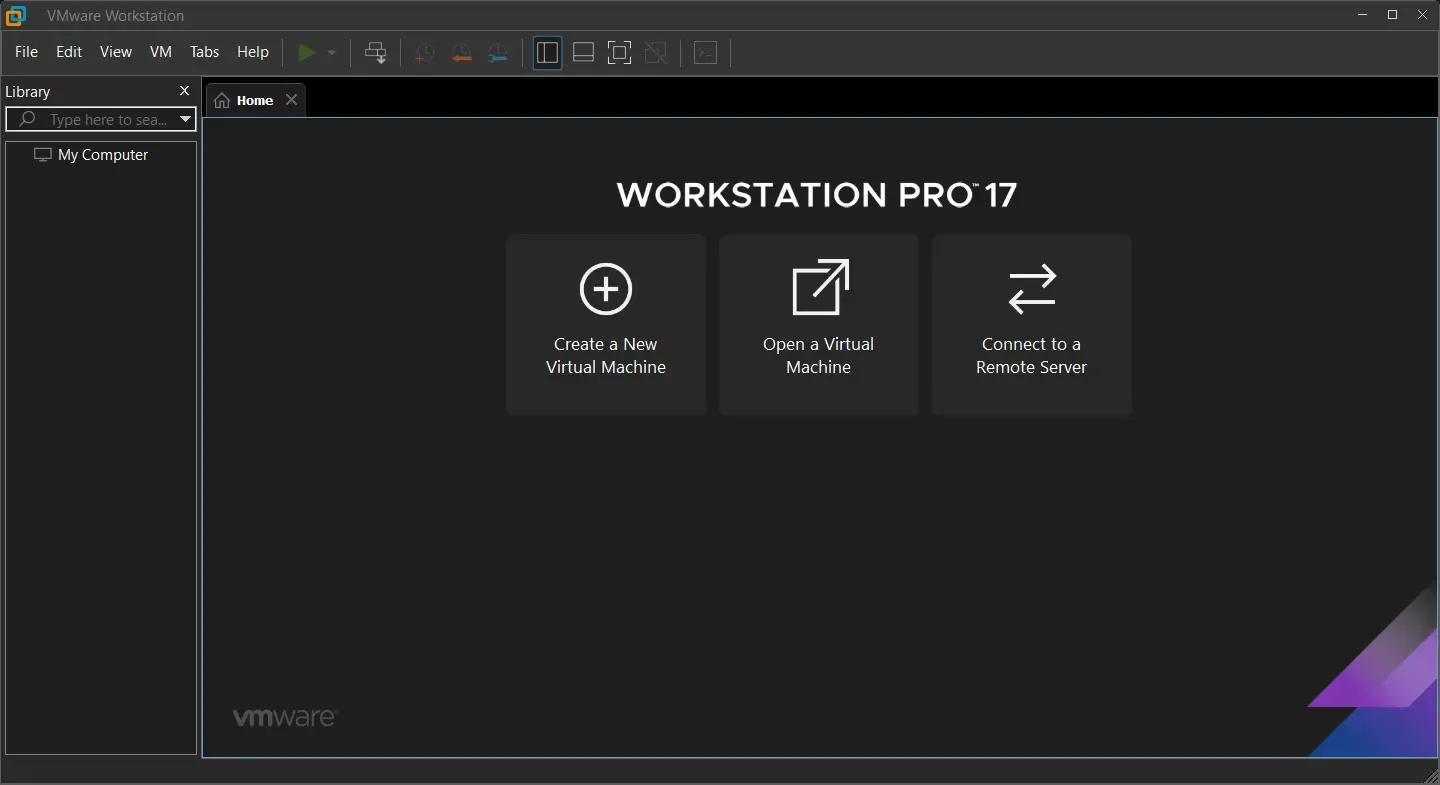Toggle the console view toolbar button

(705, 52)
